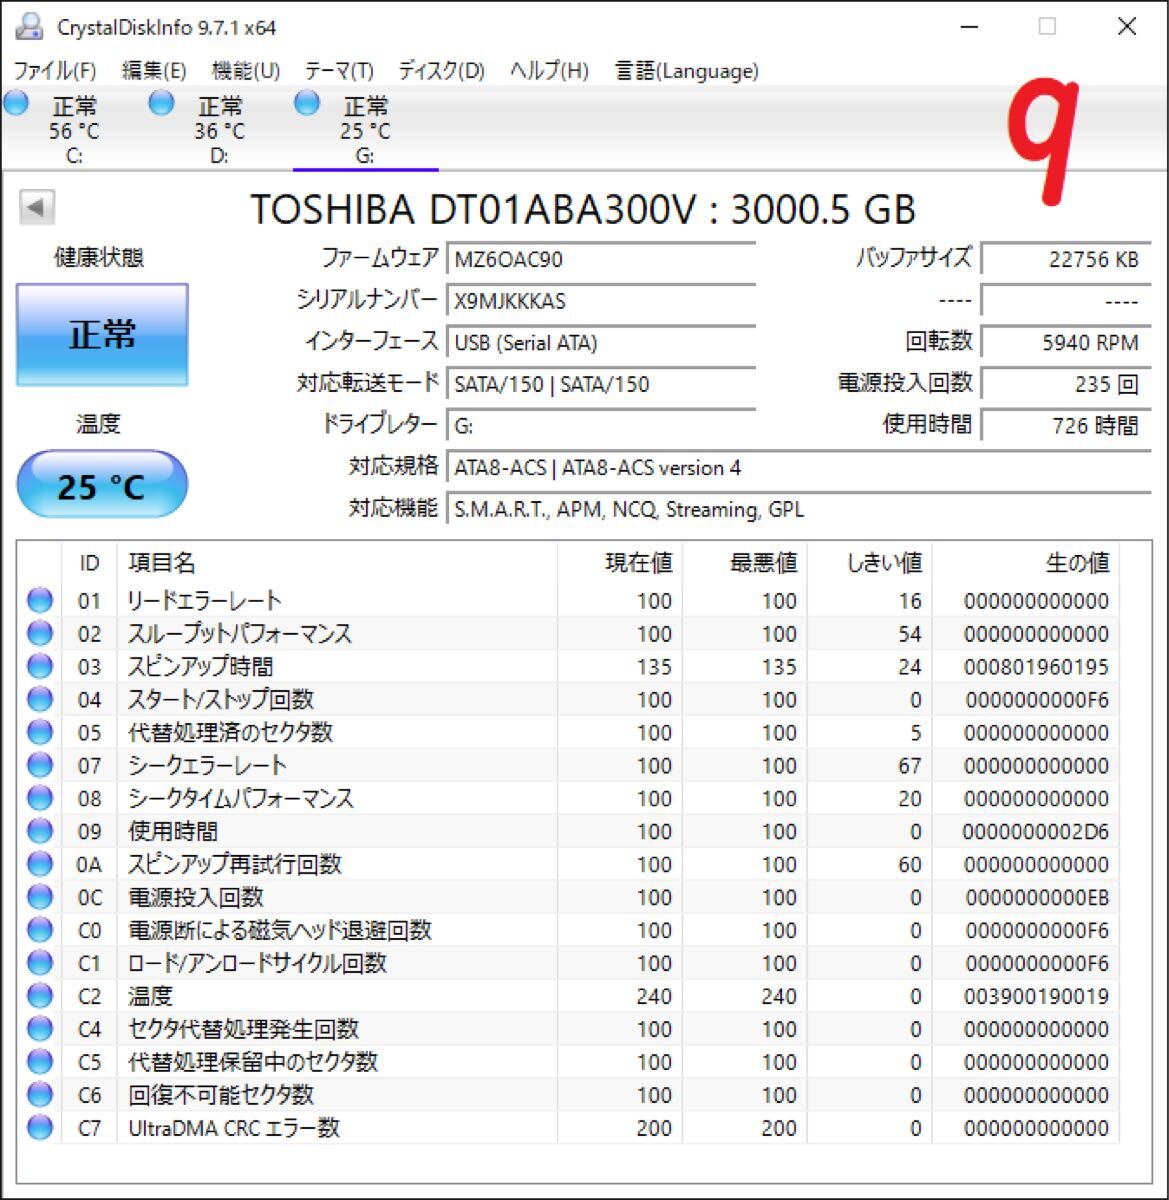Click status orb for 回復不可能セクタ数 row
The width and height of the screenshot is (1169, 1200).
point(40,1096)
